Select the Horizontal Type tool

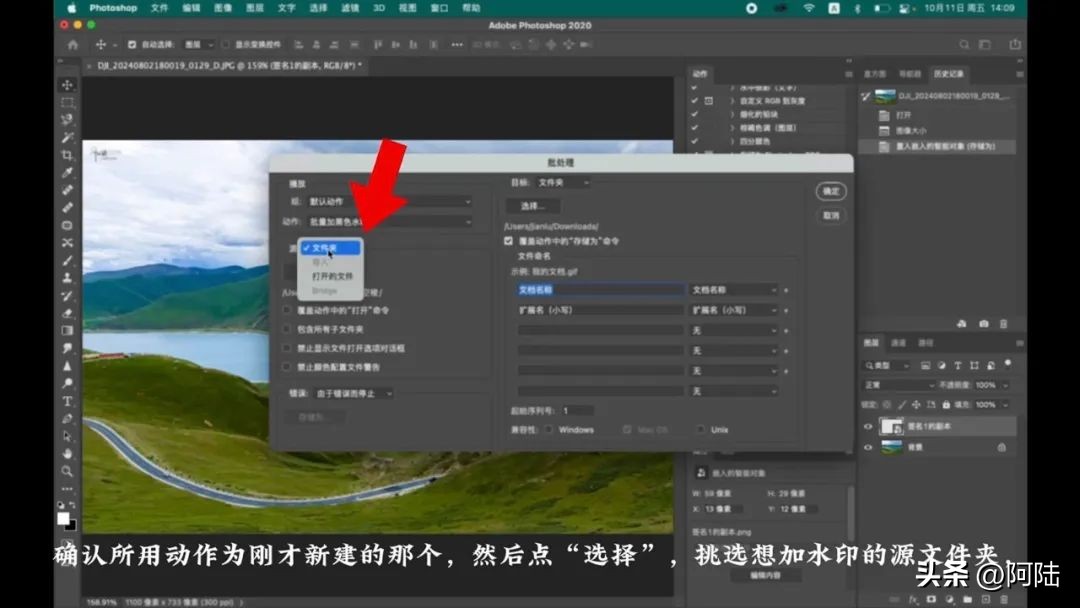(x=68, y=401)
